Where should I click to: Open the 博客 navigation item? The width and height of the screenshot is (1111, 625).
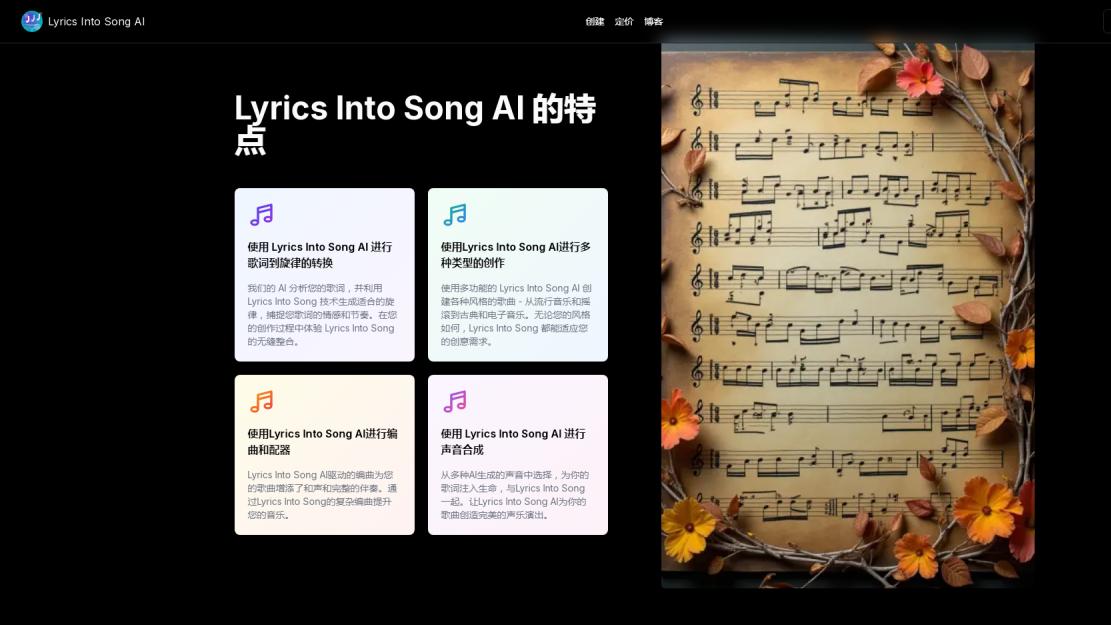[x=653, y=21]
